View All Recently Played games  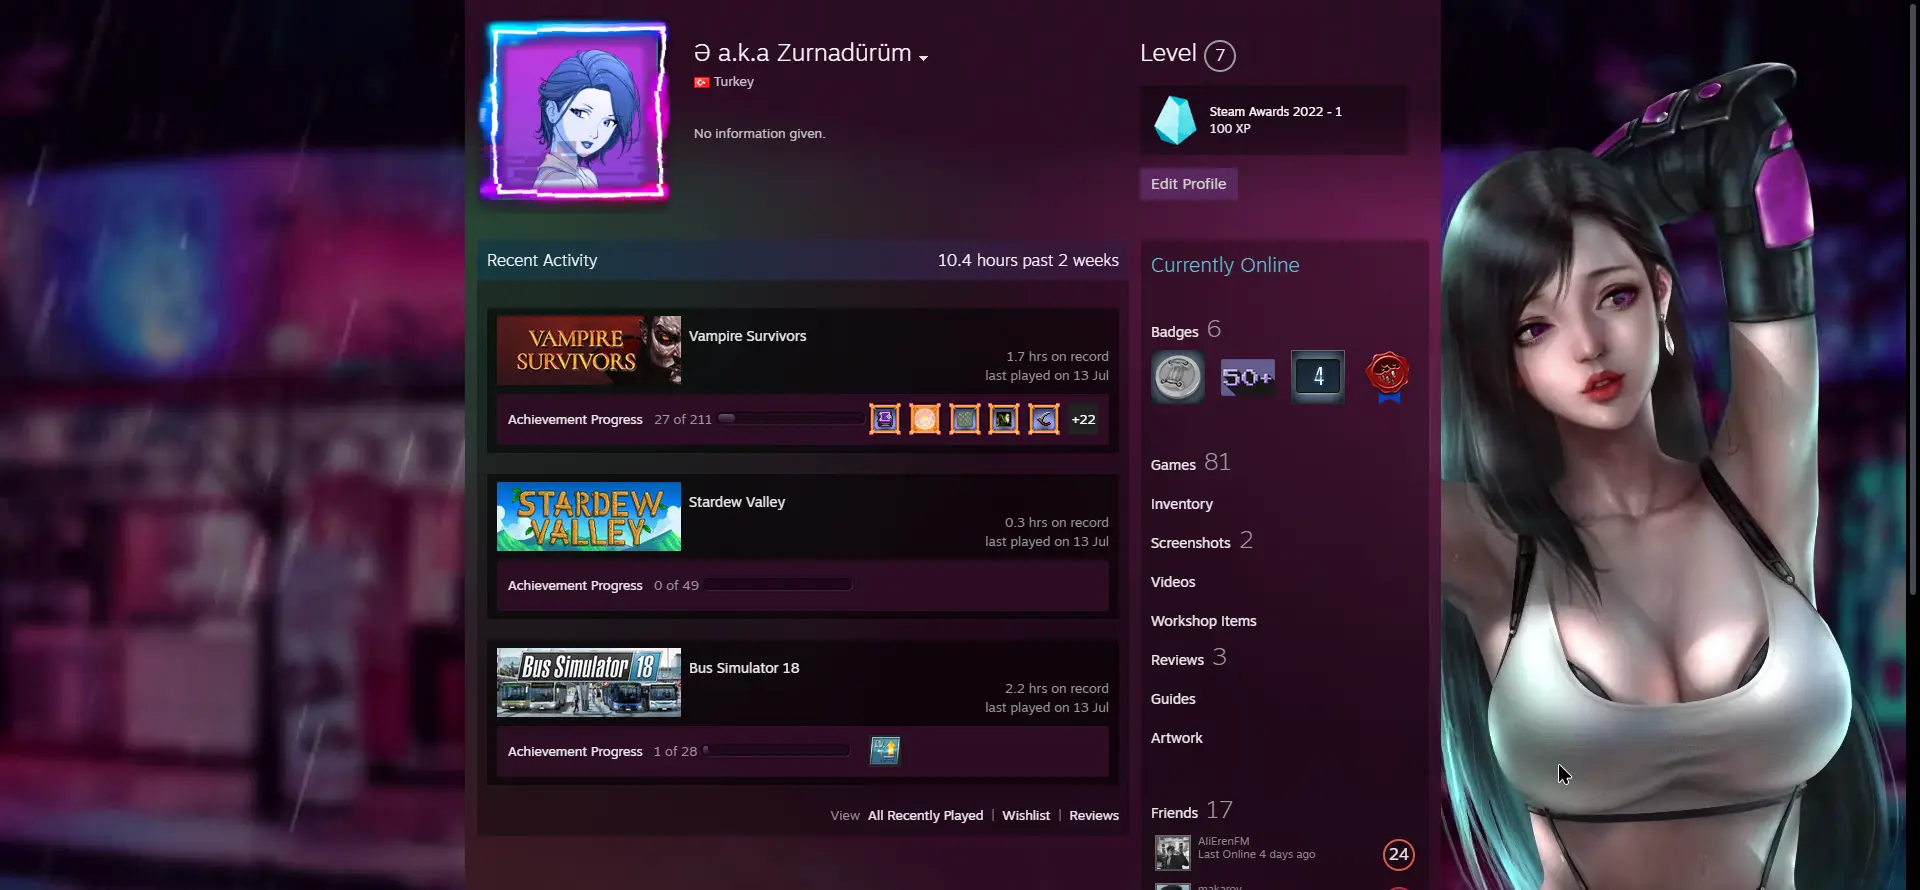(x=926, y=816)
